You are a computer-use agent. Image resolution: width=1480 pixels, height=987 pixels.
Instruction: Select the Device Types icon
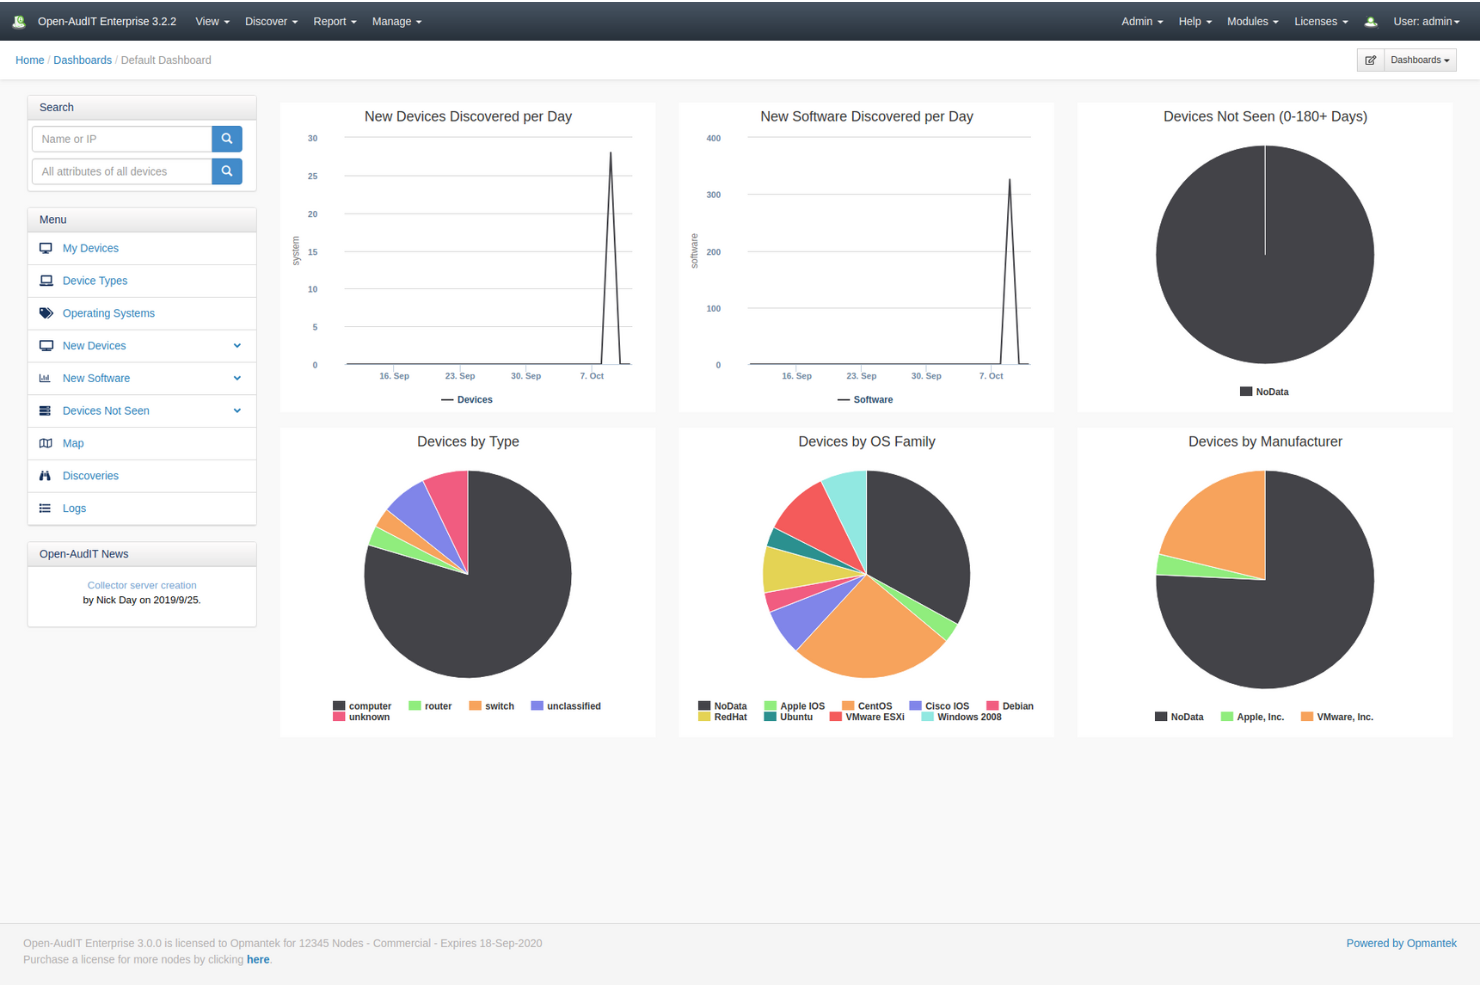click(x=45, y=281)
